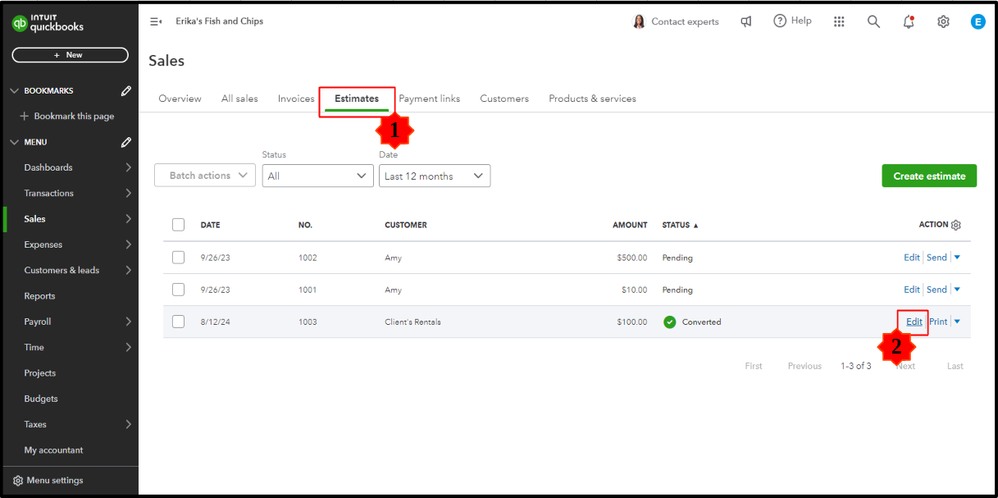Click the plus icon for Bookmark this page

pos(25,117)
